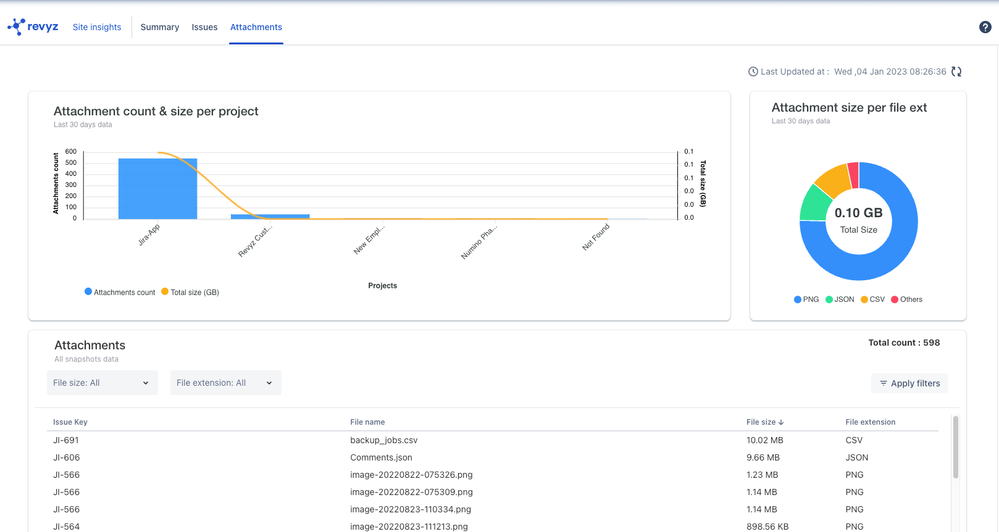This screenshot has width=999, height=532.
Task: Click the Revyz Cust... bar in chart
Action: pos(270,217)
